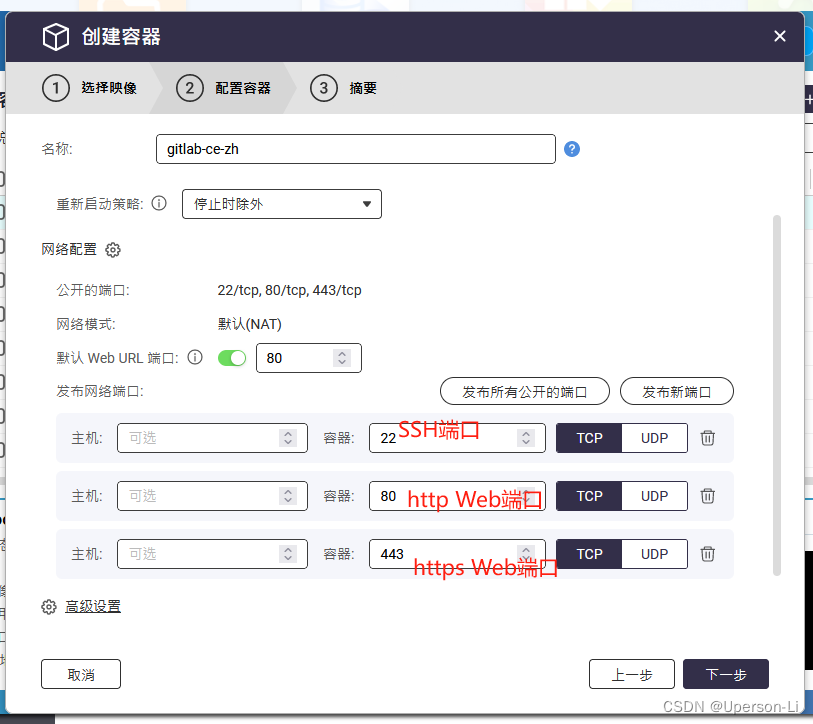This screenshot has height=724, width=813.
Task: Click 取消 to cancel
Action: click(81, 674)
